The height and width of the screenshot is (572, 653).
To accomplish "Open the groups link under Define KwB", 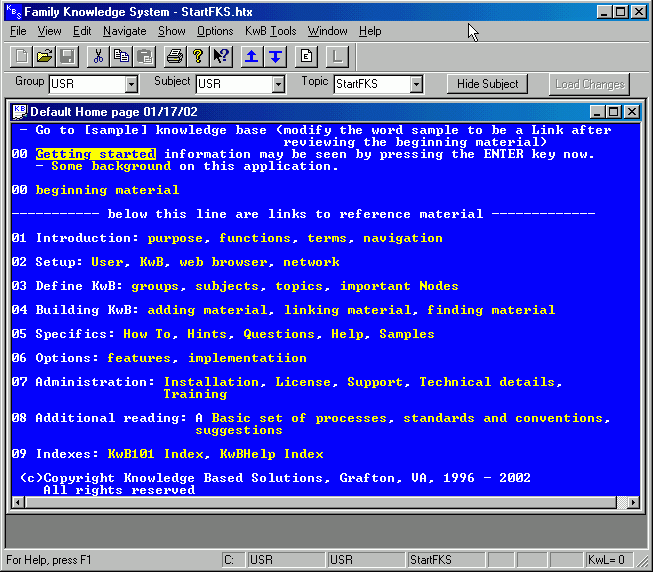I will [x=155, y=286].
